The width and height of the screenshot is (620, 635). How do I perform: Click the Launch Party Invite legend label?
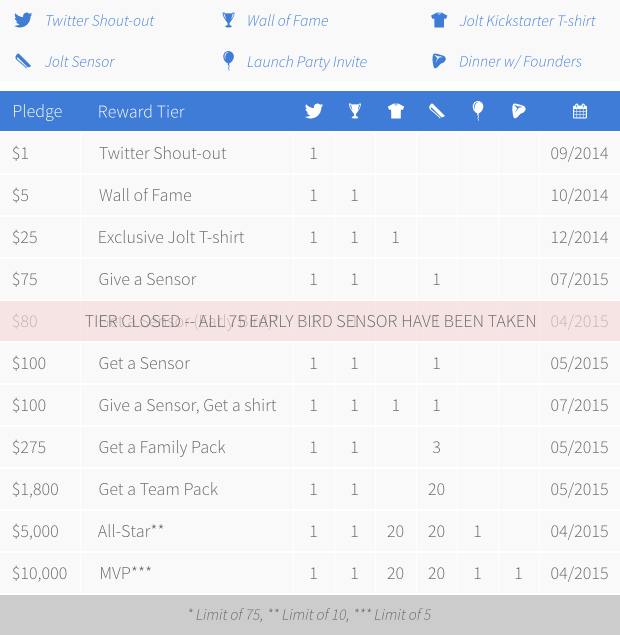[x=307, y=62]
